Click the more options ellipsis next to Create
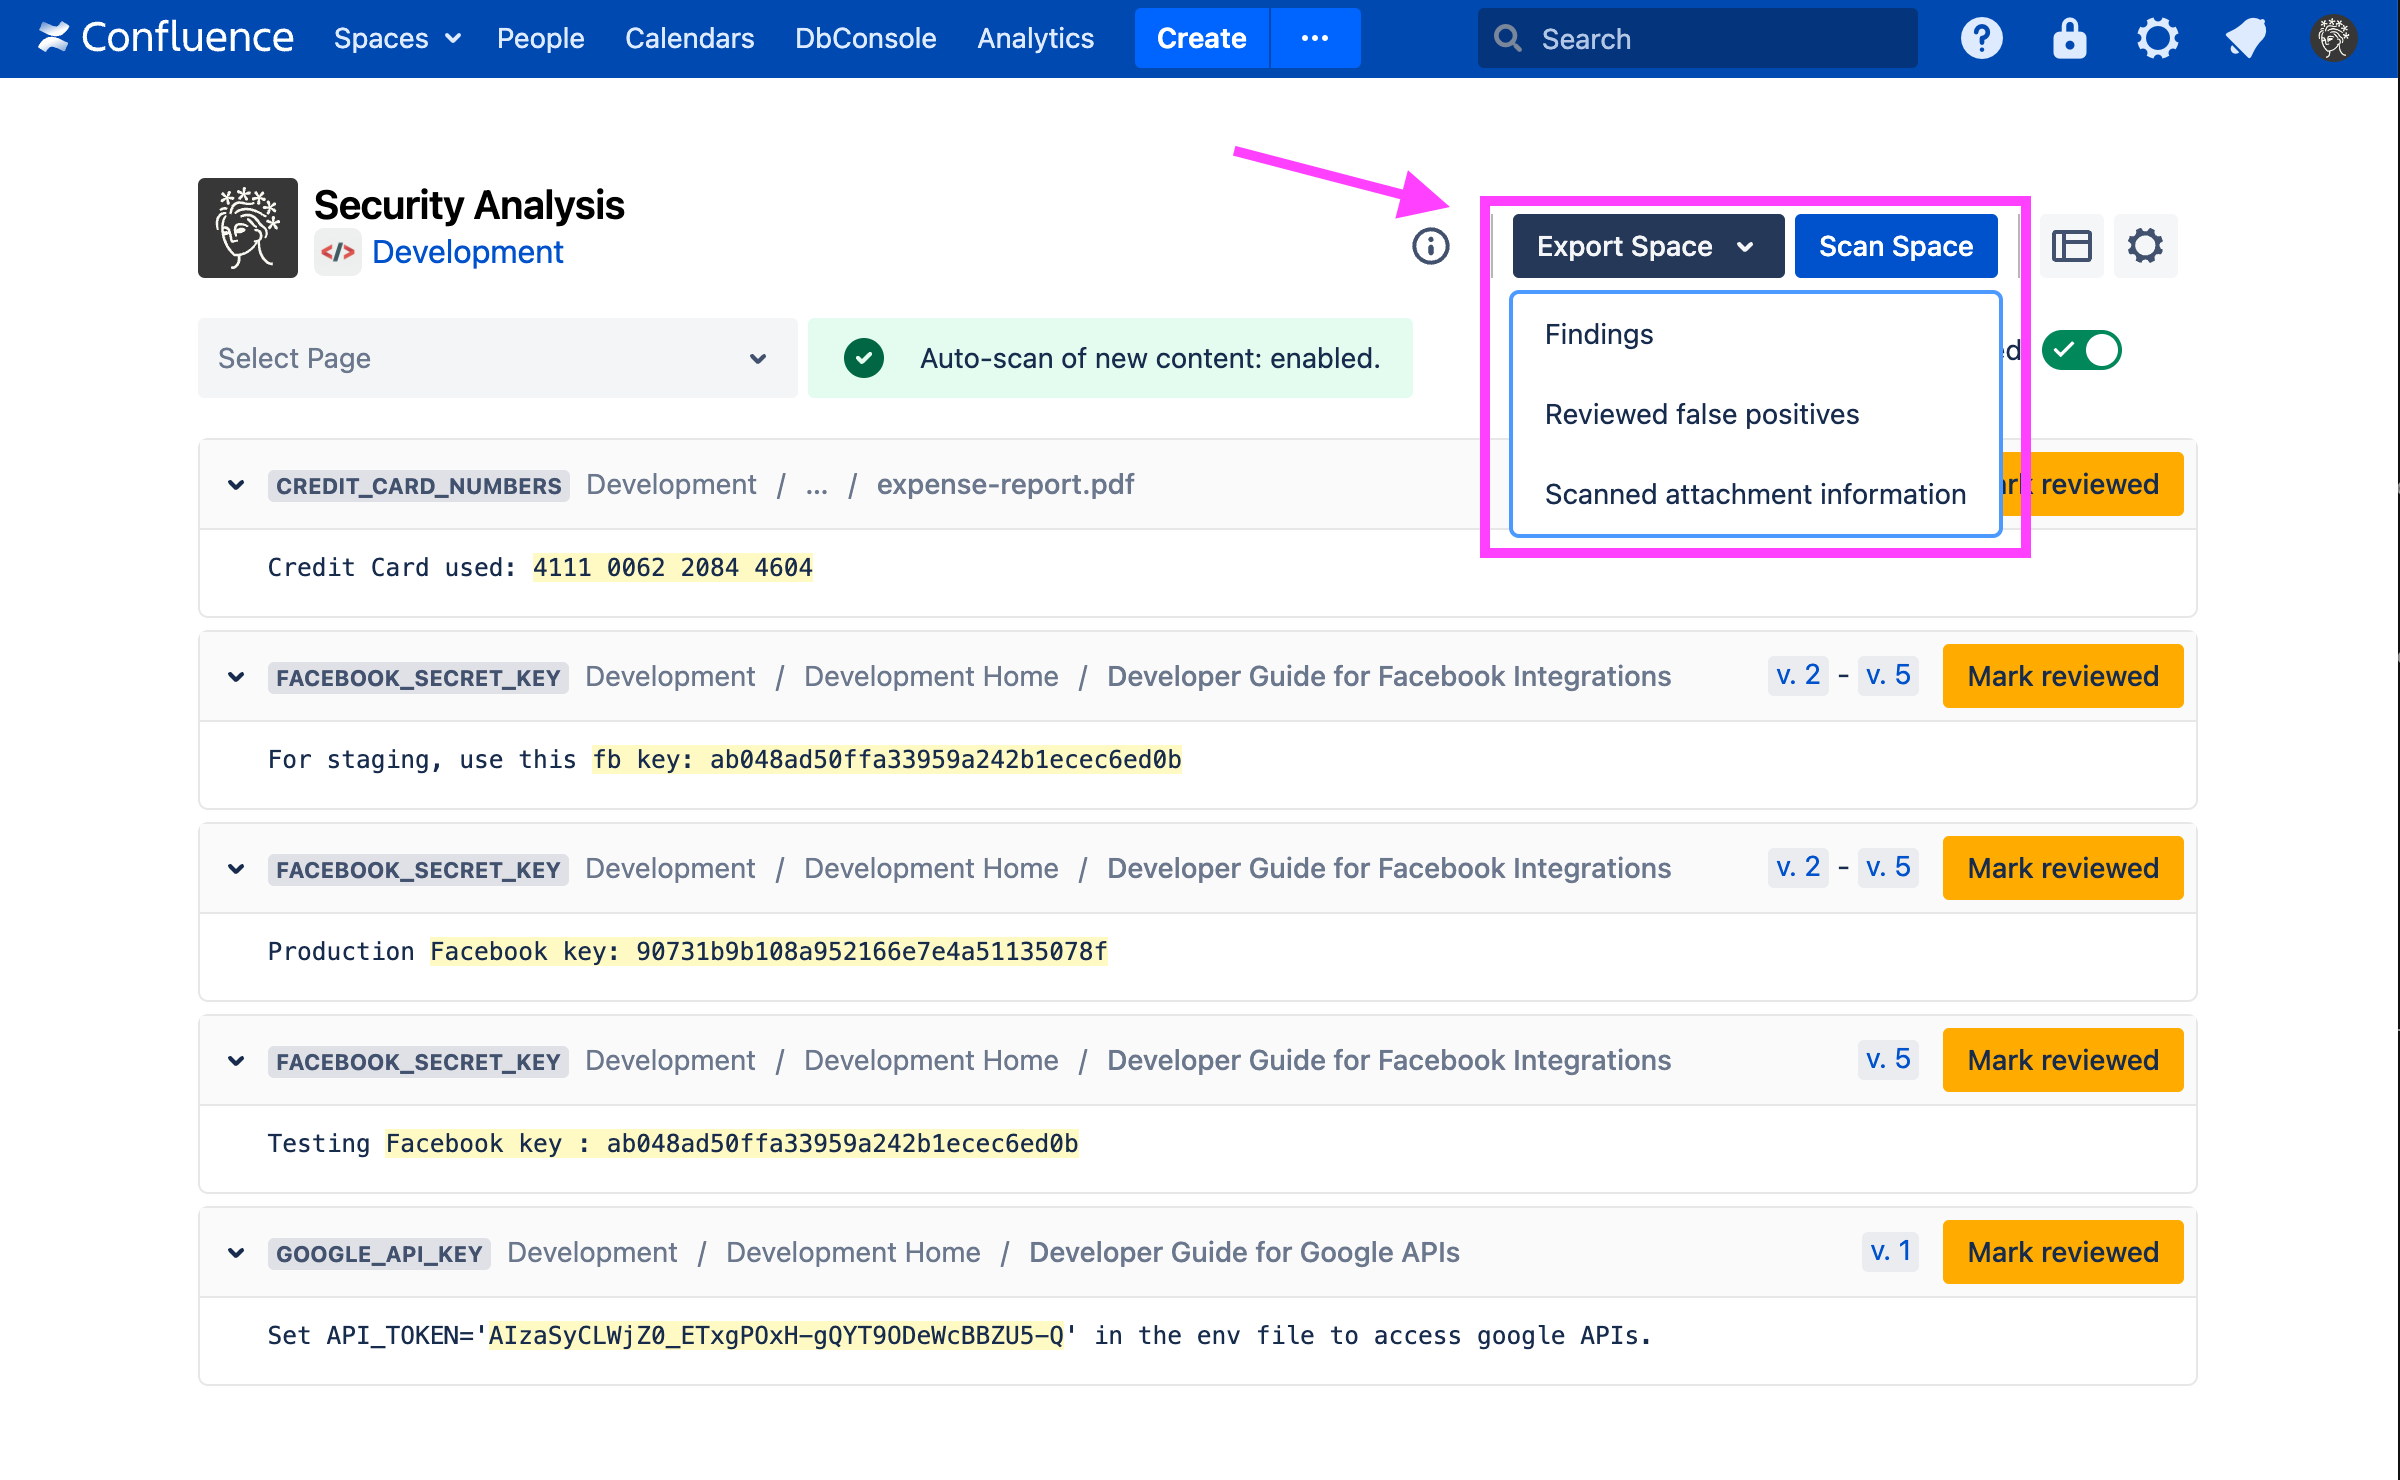2400x1480 pixels. pos(1314,39)
